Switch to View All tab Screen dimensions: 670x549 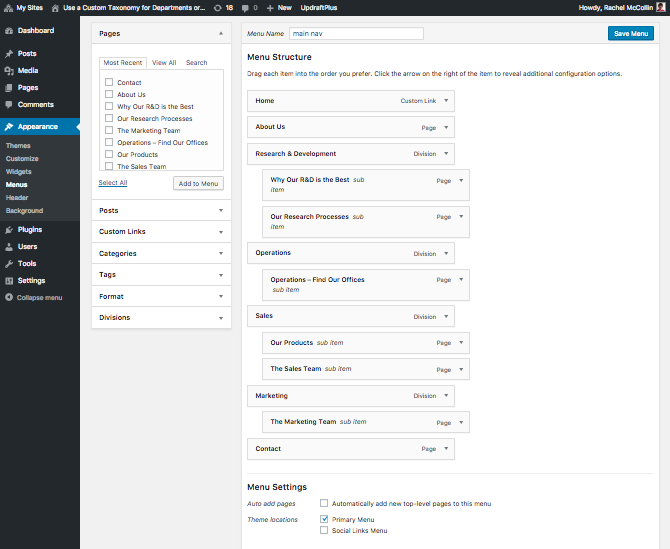pyautogui.click(x=164, y=63)
